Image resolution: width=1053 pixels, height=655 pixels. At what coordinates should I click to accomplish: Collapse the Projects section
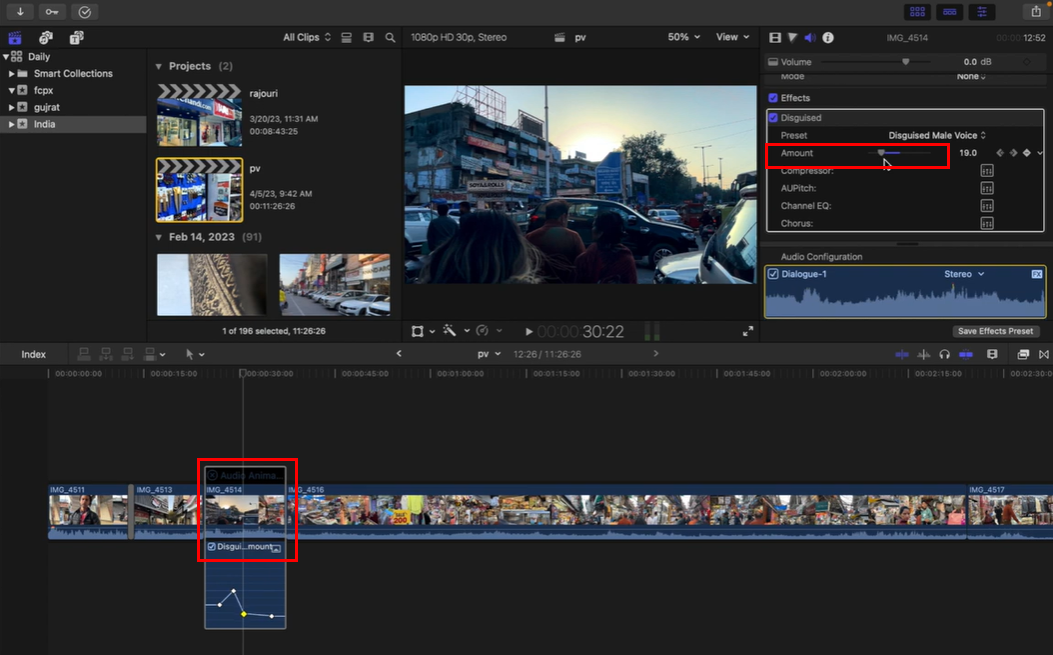(158, 67)
